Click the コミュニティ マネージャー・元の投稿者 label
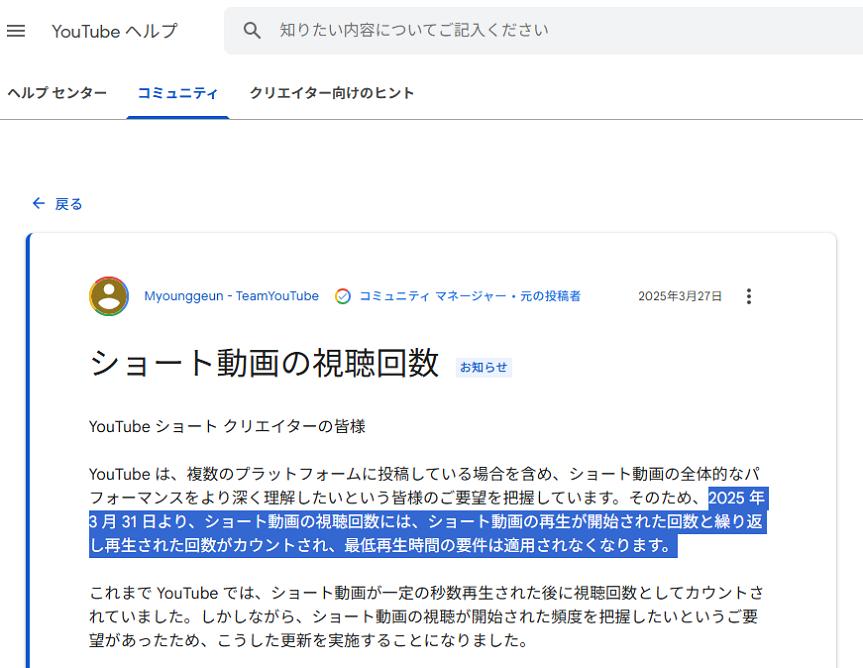This screenshot has height=668, width=863. click(469, 296)
